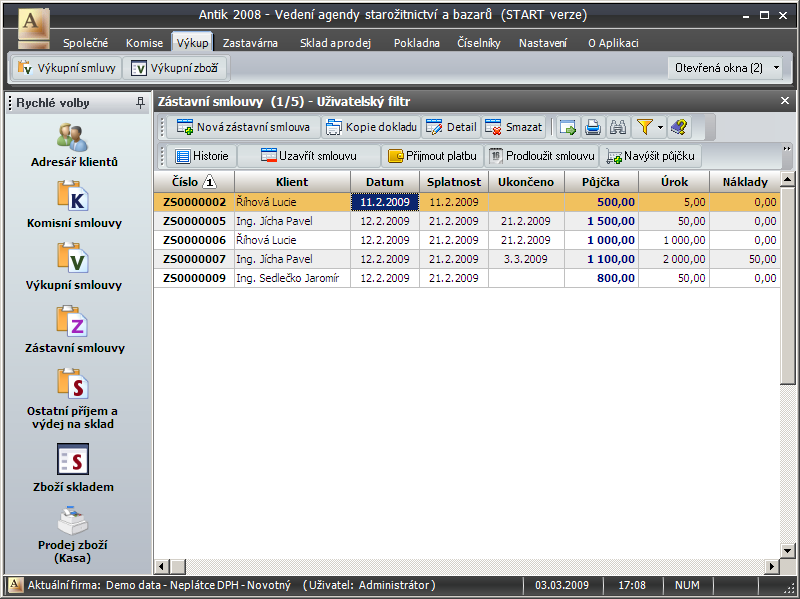
Task: Switch to the Zastavárna tab
Action: tap(250, 43)
